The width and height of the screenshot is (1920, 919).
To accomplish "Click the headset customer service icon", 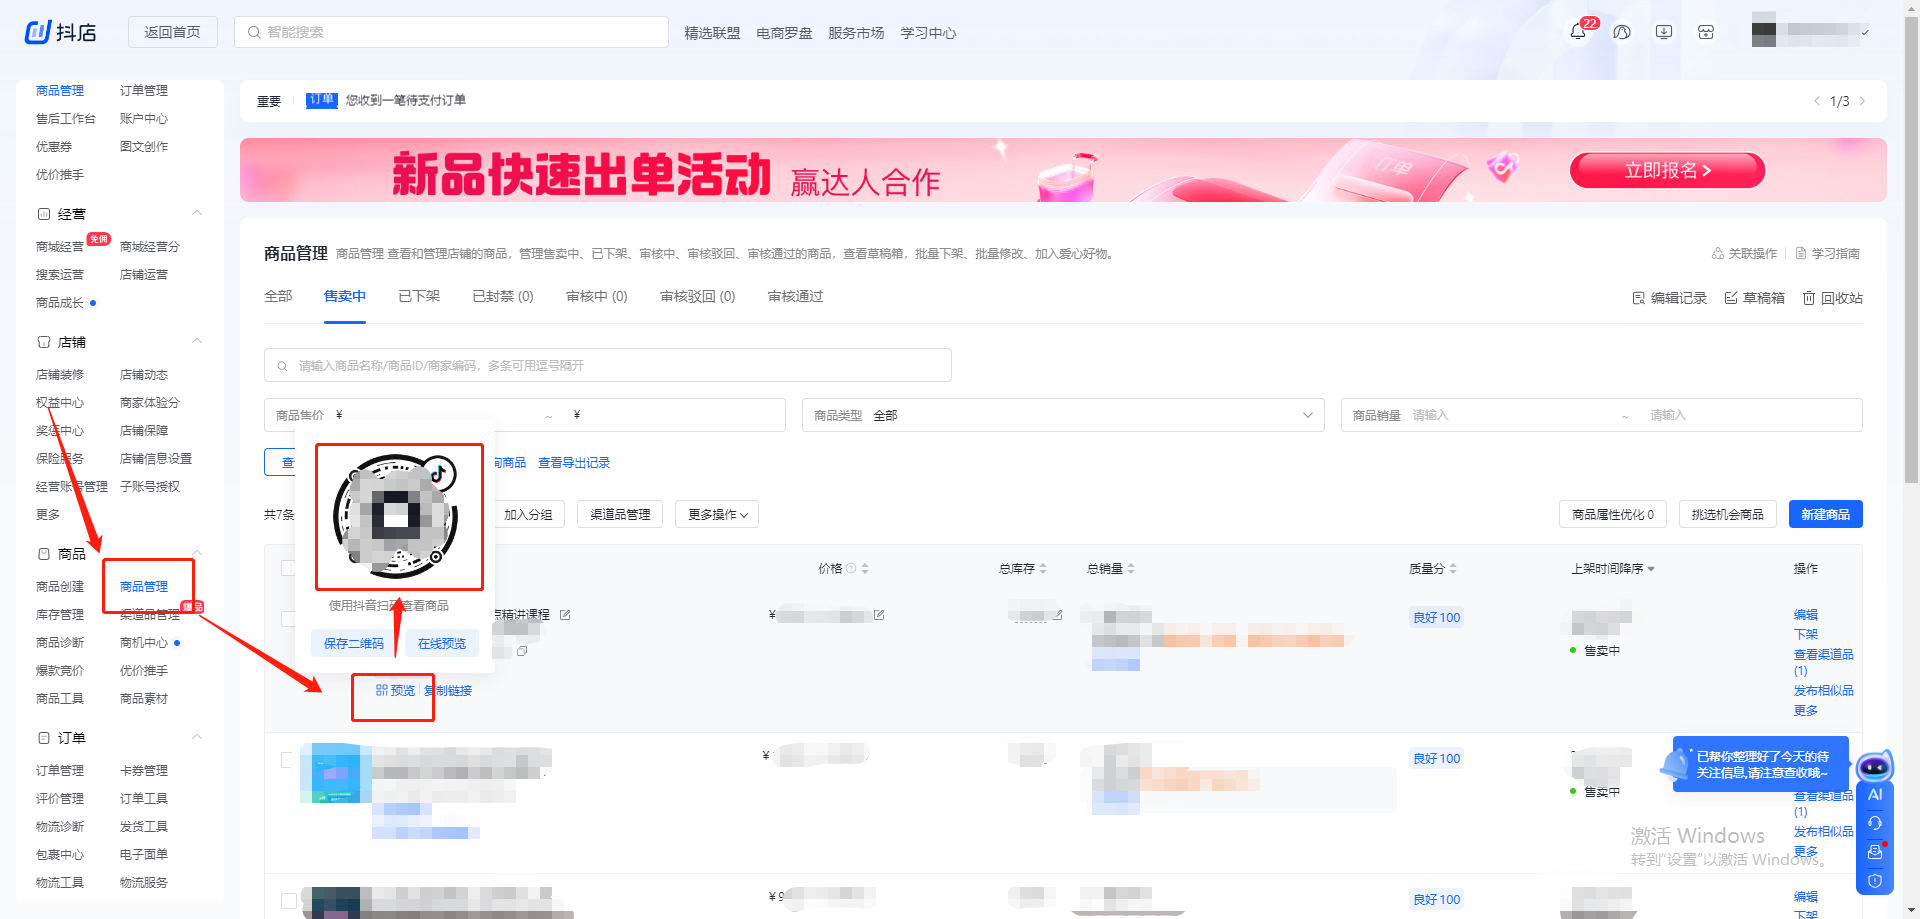I will pos(1875,823).
